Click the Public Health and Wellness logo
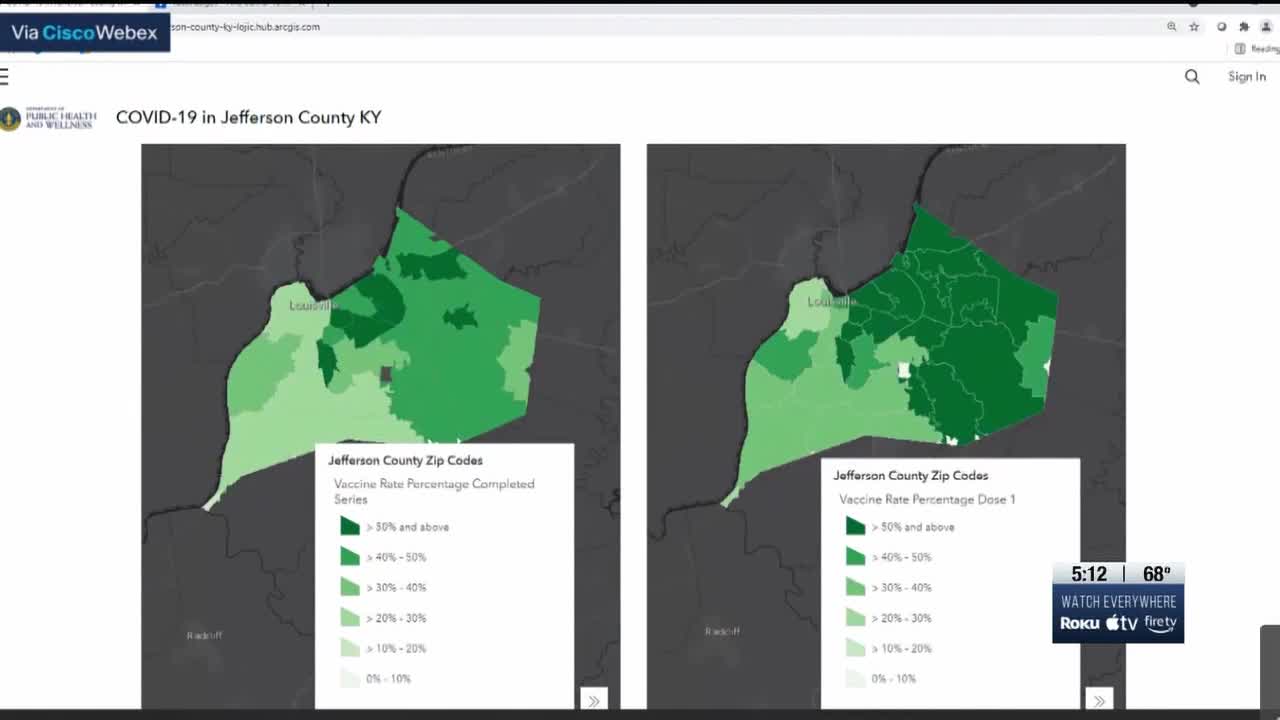The width and height of the screenshot is (1280, 720). (49, 118)
